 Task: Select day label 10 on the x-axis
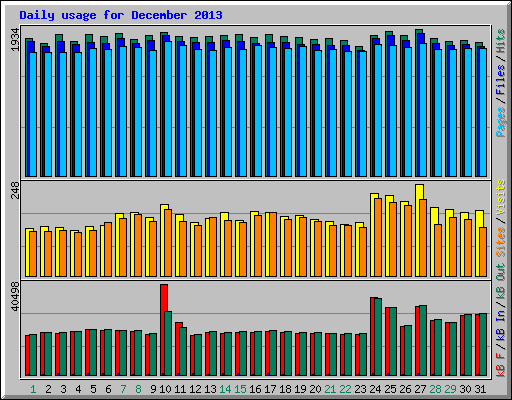click(x=165, y=389)
